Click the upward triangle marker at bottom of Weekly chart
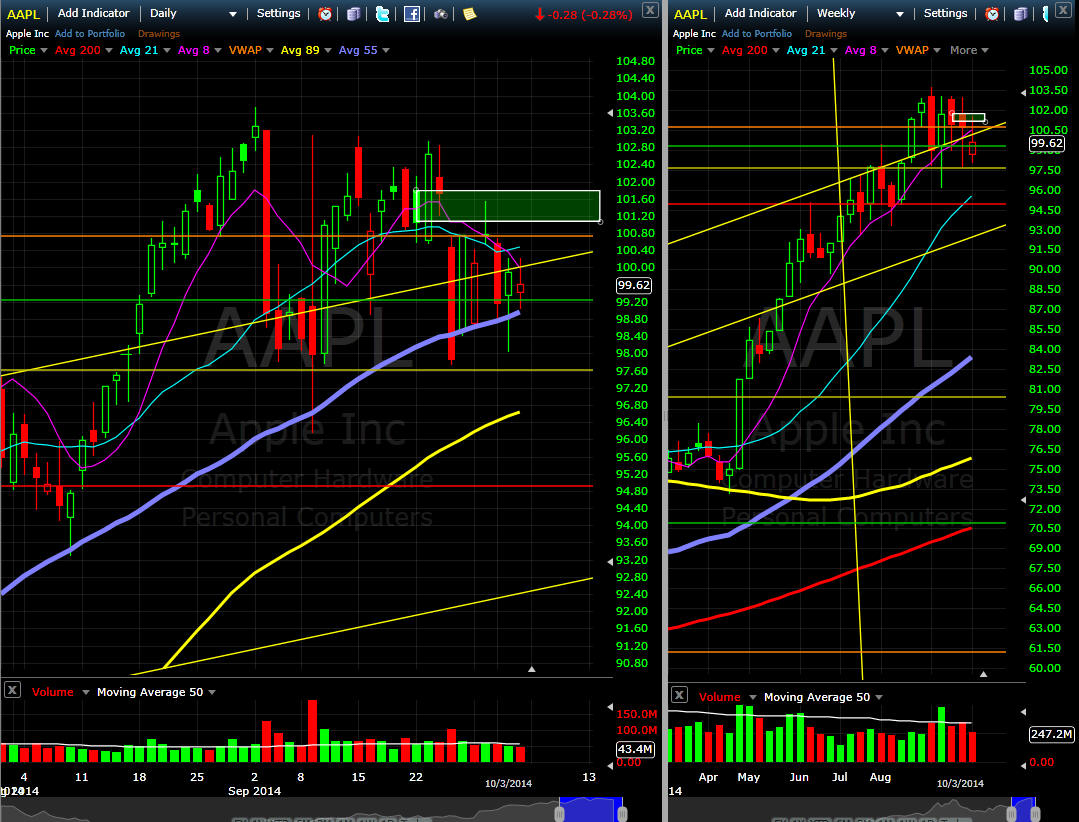Viewport: 1079px width, 822px height. point(983,674)
